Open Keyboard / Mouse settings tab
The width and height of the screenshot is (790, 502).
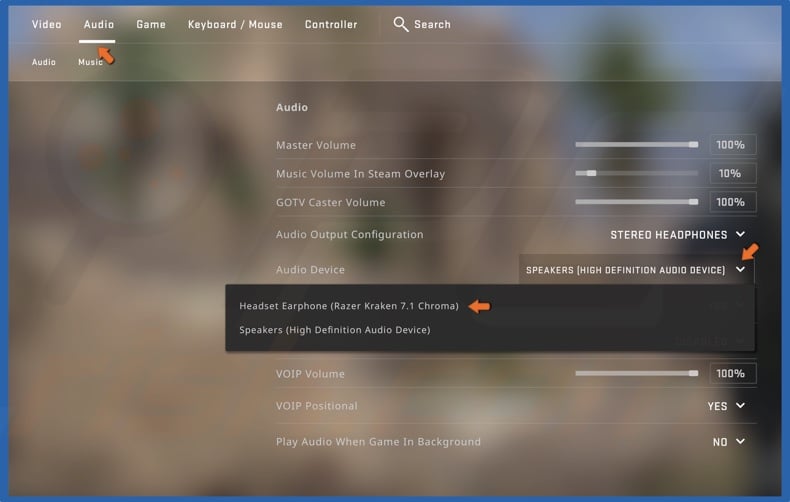point(235,24)
